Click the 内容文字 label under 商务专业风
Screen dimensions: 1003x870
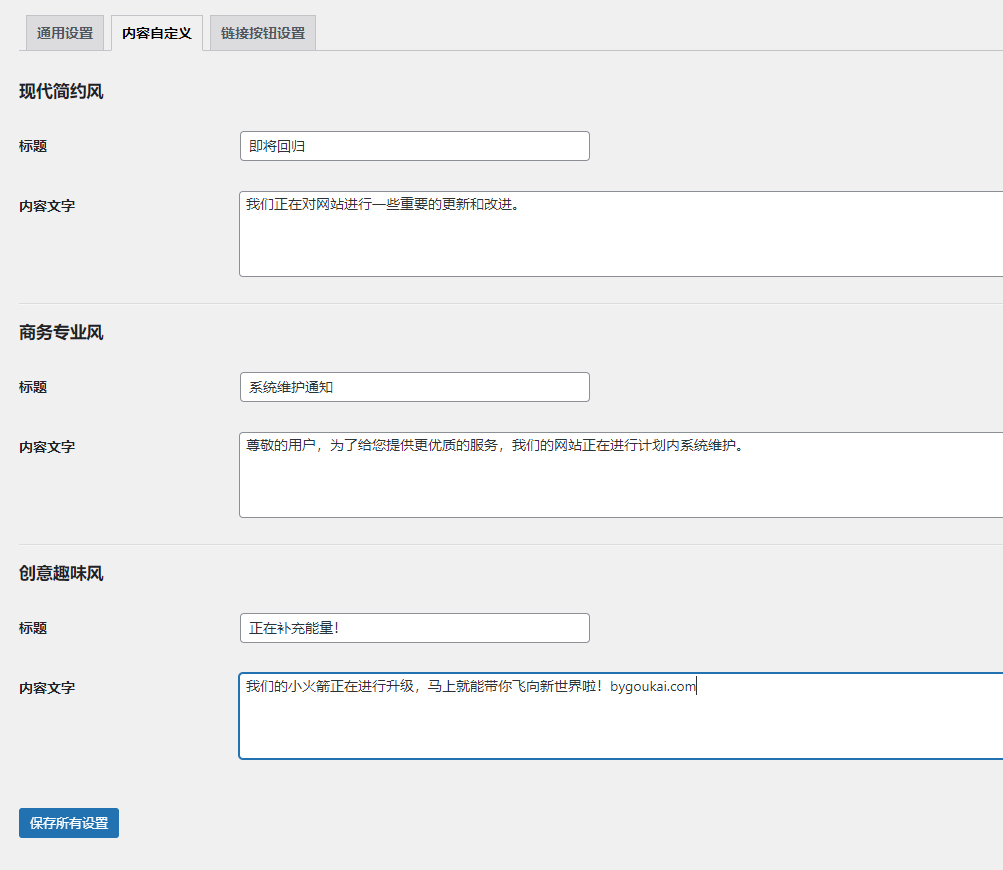click(47, 448)
